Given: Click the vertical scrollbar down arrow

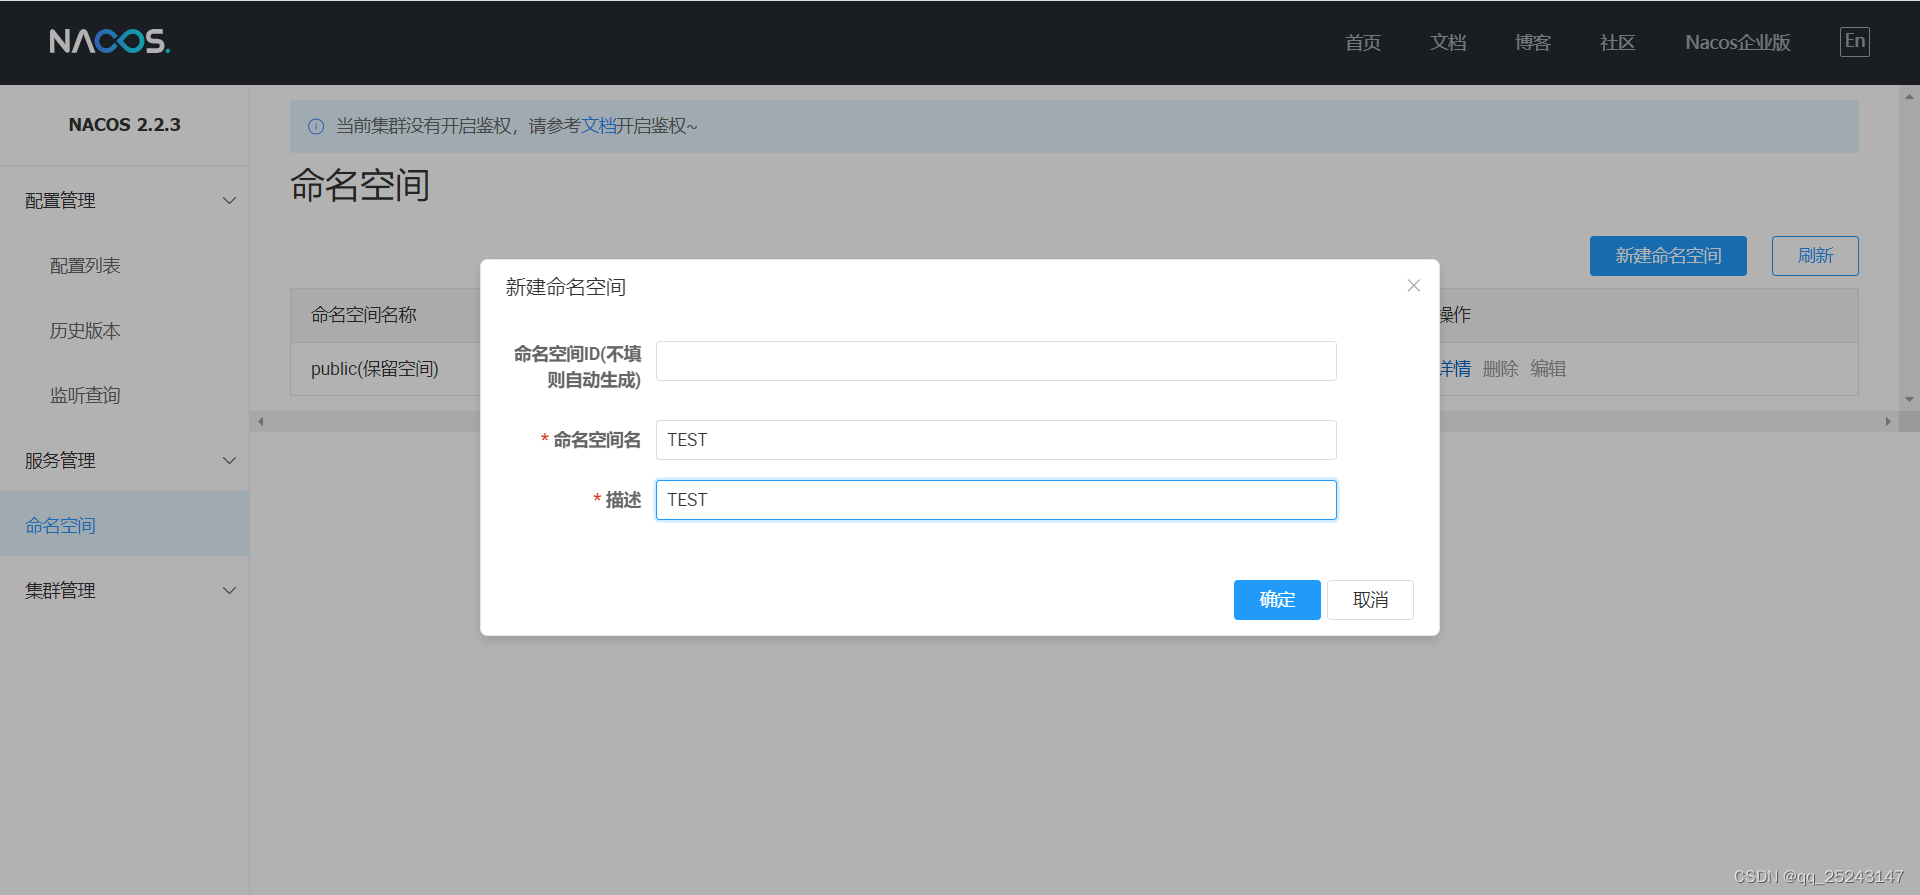Looking at the screenshot, I should click(x=1909, y=399).
